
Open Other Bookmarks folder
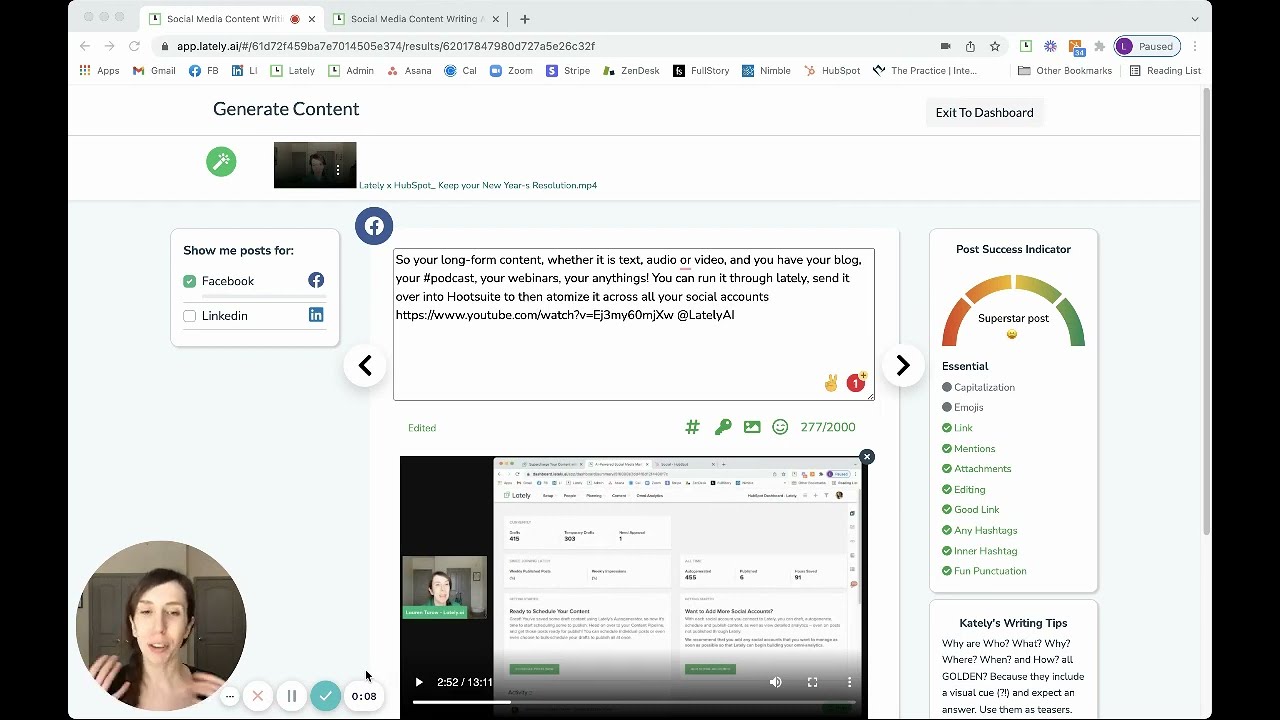[1065, 71]
